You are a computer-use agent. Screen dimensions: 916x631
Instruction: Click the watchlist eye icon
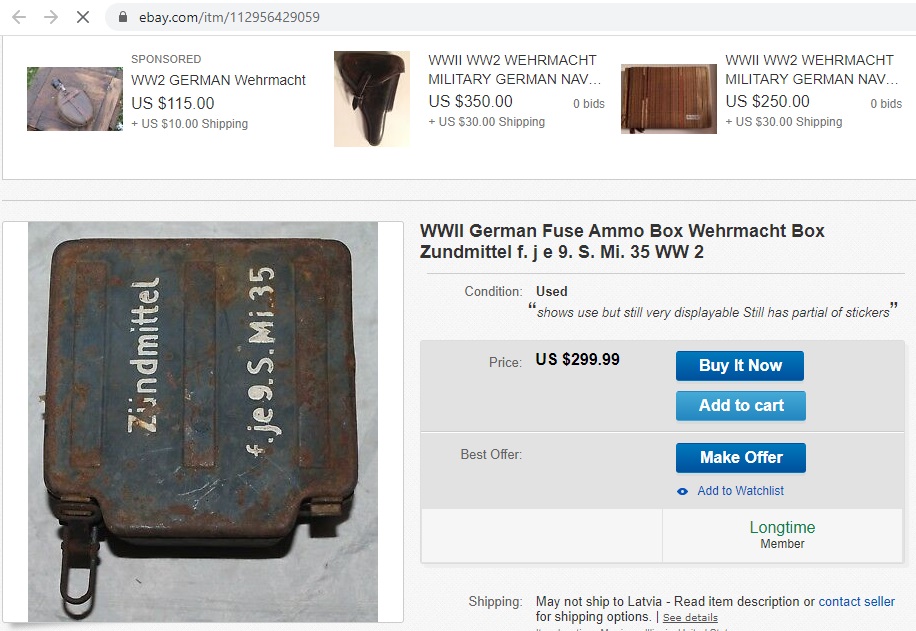[x=682, y=491]
